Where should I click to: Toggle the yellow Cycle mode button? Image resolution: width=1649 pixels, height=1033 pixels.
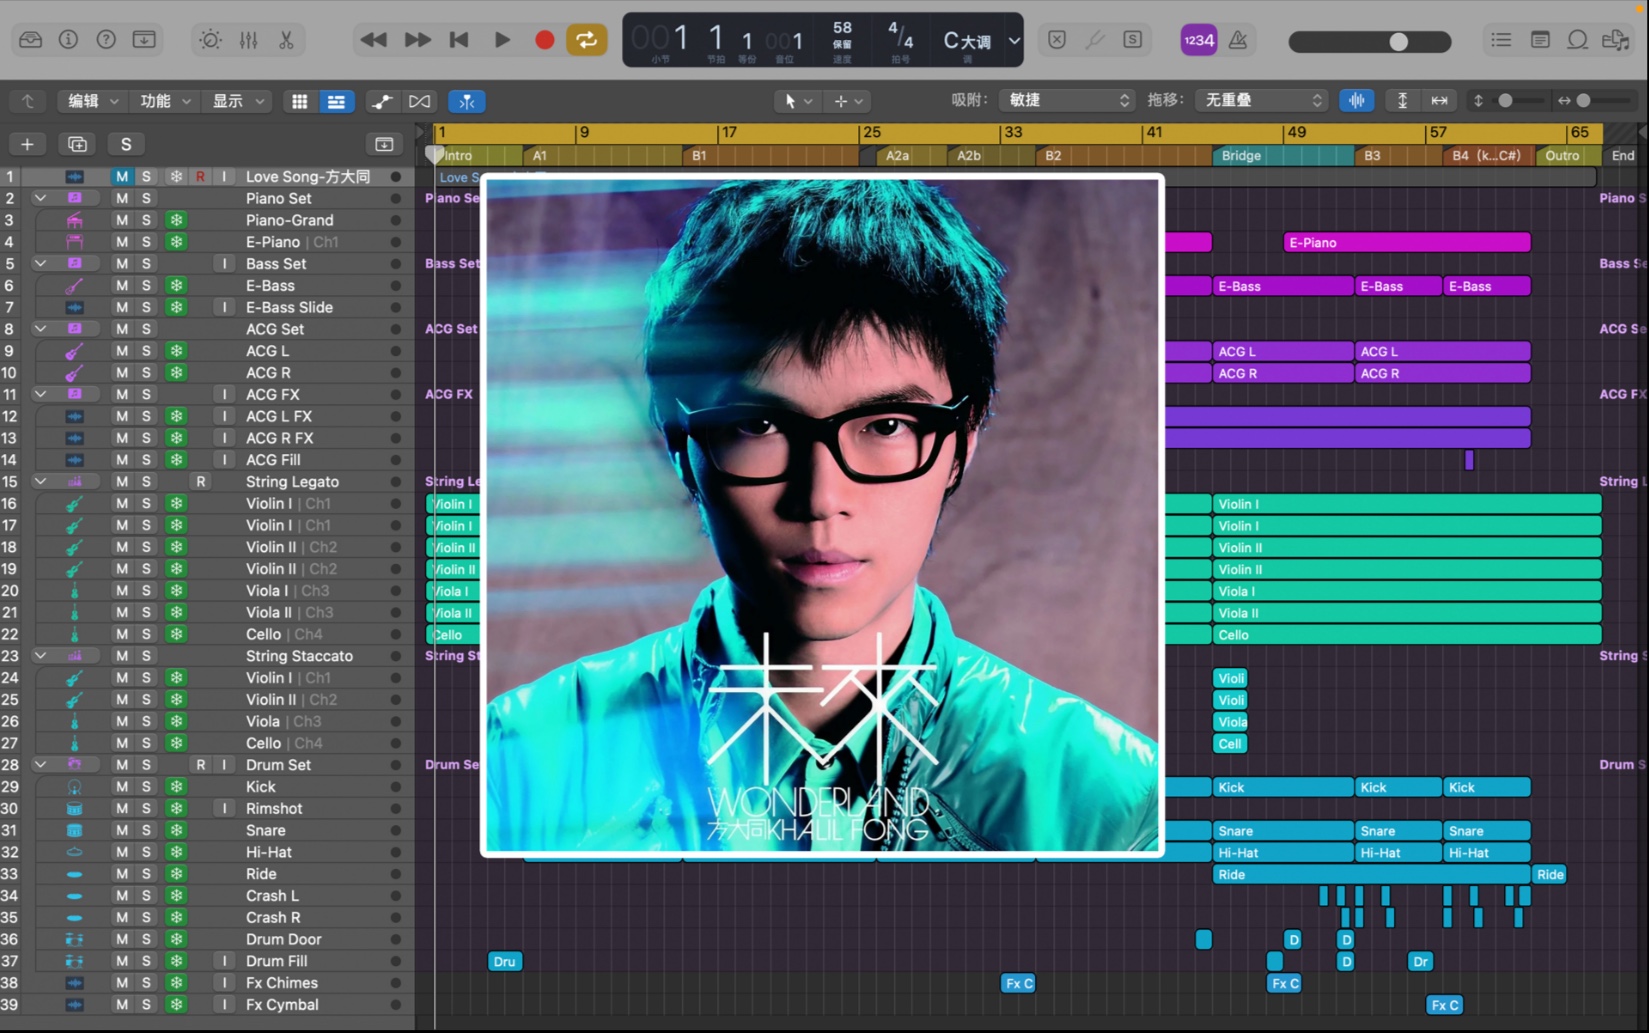click(586, 40)
